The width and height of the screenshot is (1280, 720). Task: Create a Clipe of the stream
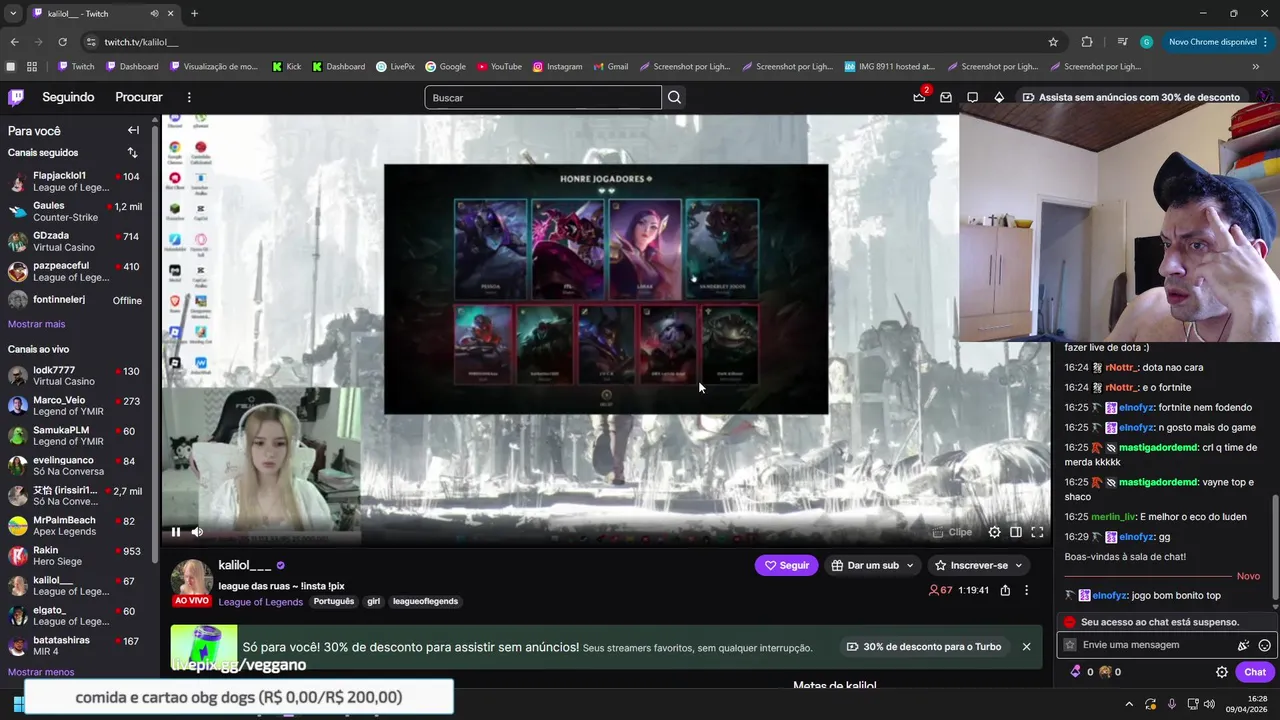pos(952,532)
